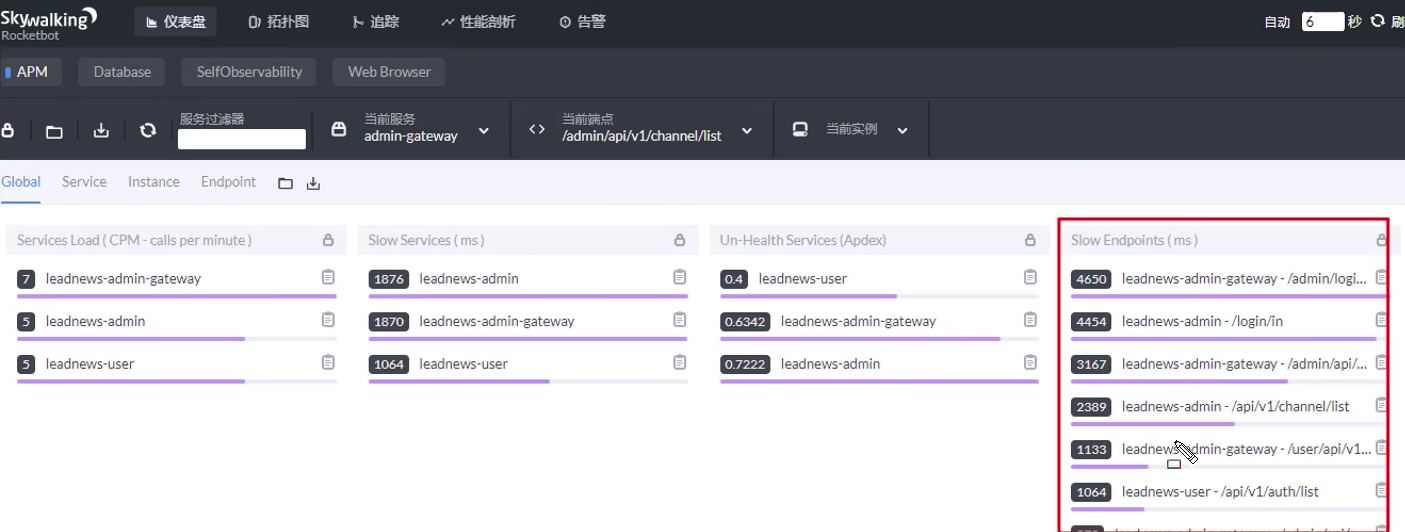
Task: Switch to the SelfObservability tab
Action: click(249, 72)
